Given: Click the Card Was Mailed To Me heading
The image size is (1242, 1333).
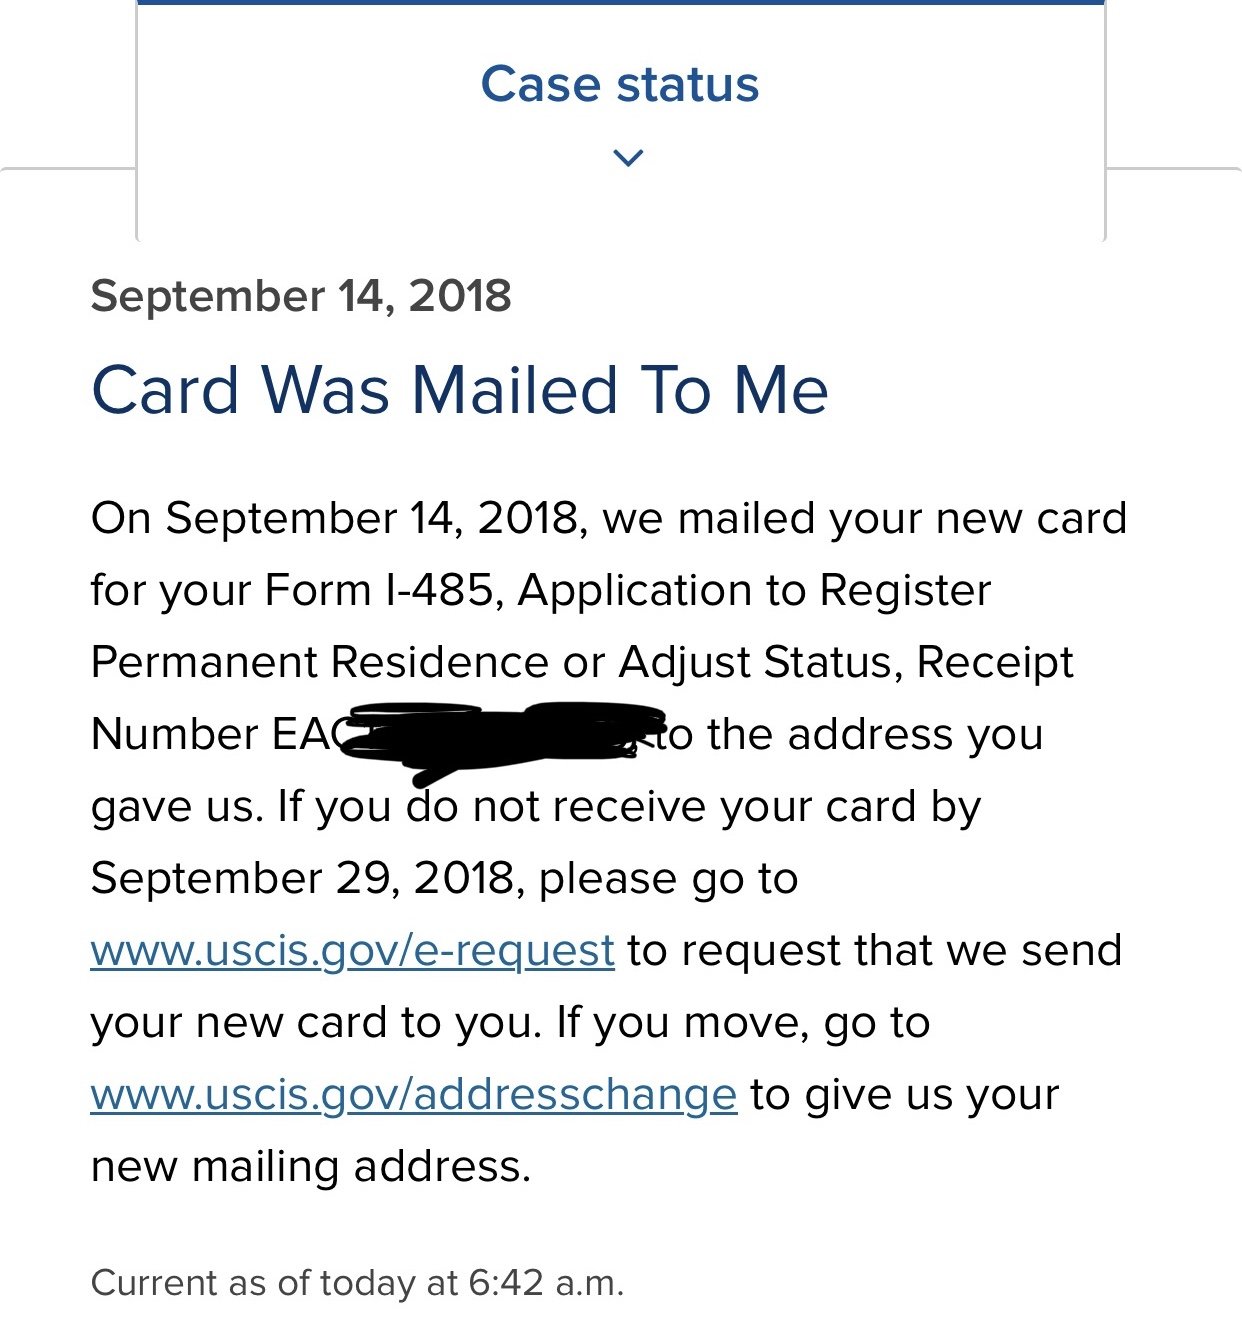Looking at the screenshot, I should tap(460, 389).
